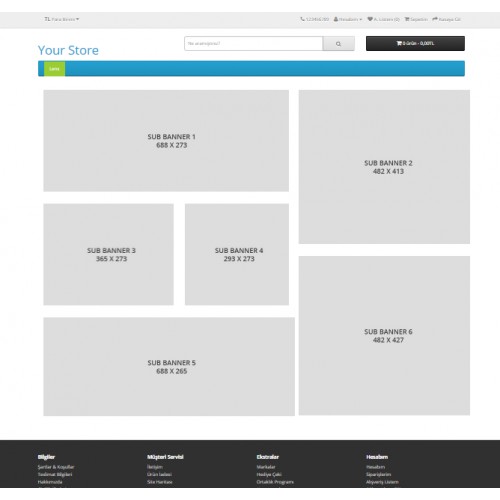Image resolution: width=500 pixels, height=500 pixels.
Task: Open Sub Banner 2 image
Action: pyautogui.click(x=384, y=167)
